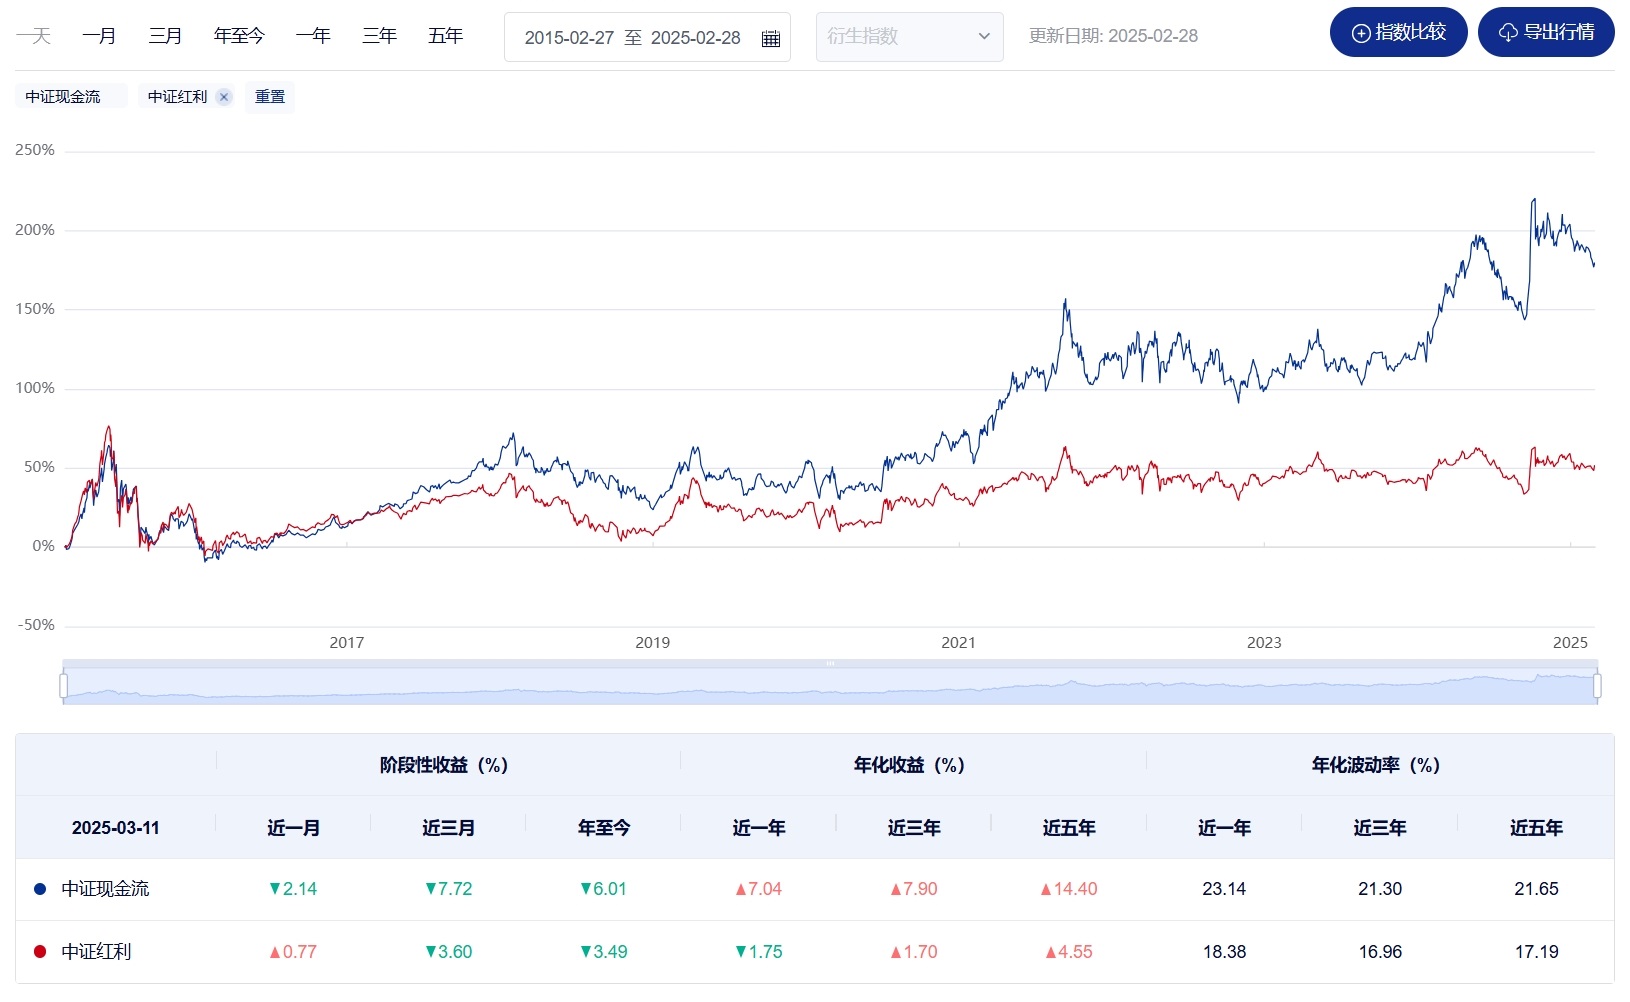1630x1002 pixels.
Task: Remove the 中证红利 tag via its x icon
Action: point(224,96)
